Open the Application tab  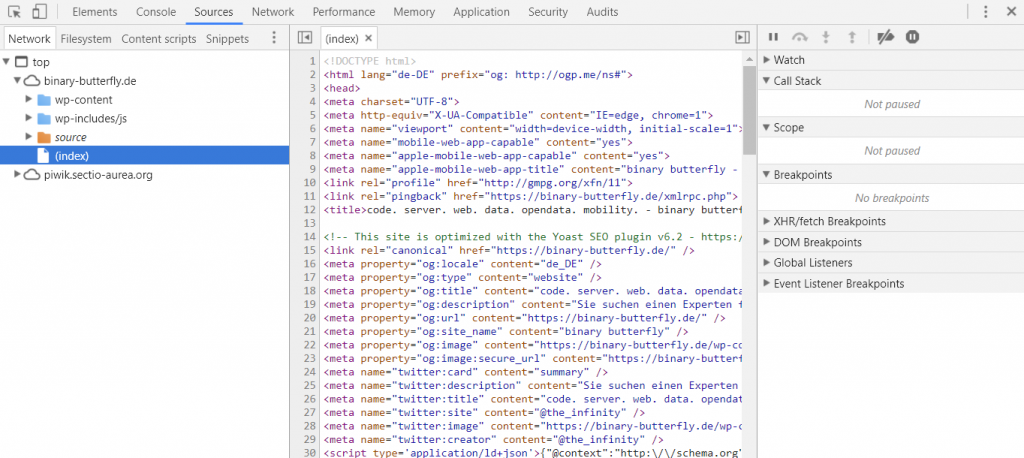tap(481, 12)
